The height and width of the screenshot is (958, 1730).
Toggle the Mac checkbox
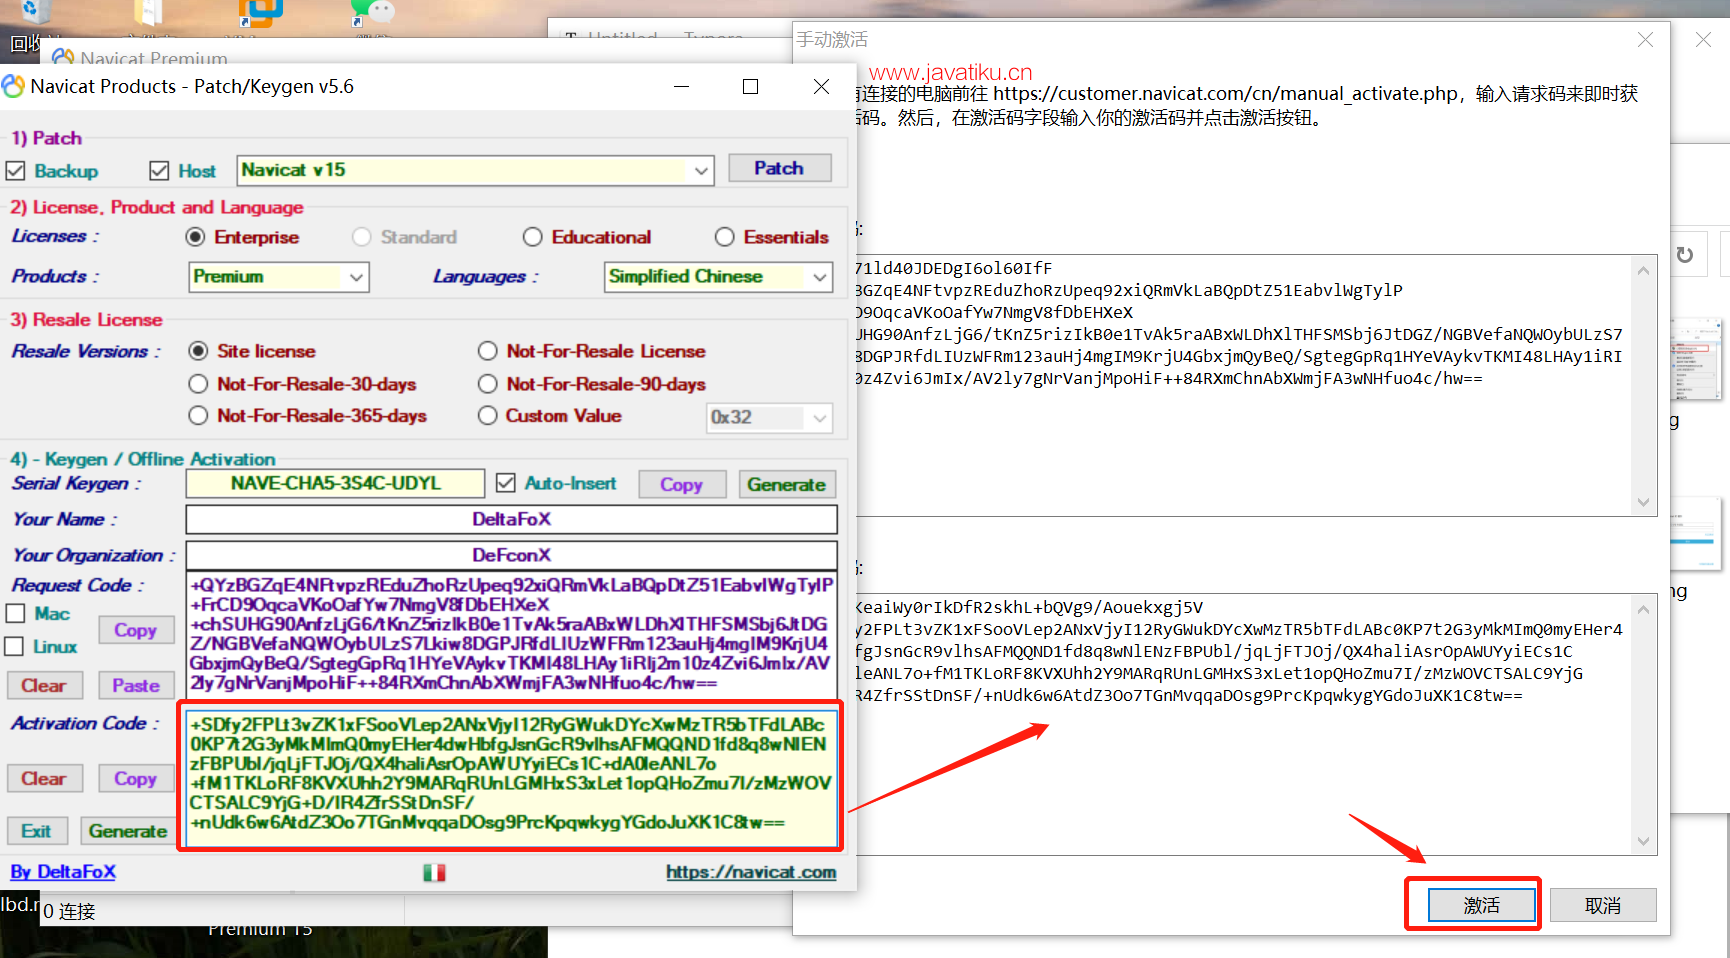pos(15,613)
